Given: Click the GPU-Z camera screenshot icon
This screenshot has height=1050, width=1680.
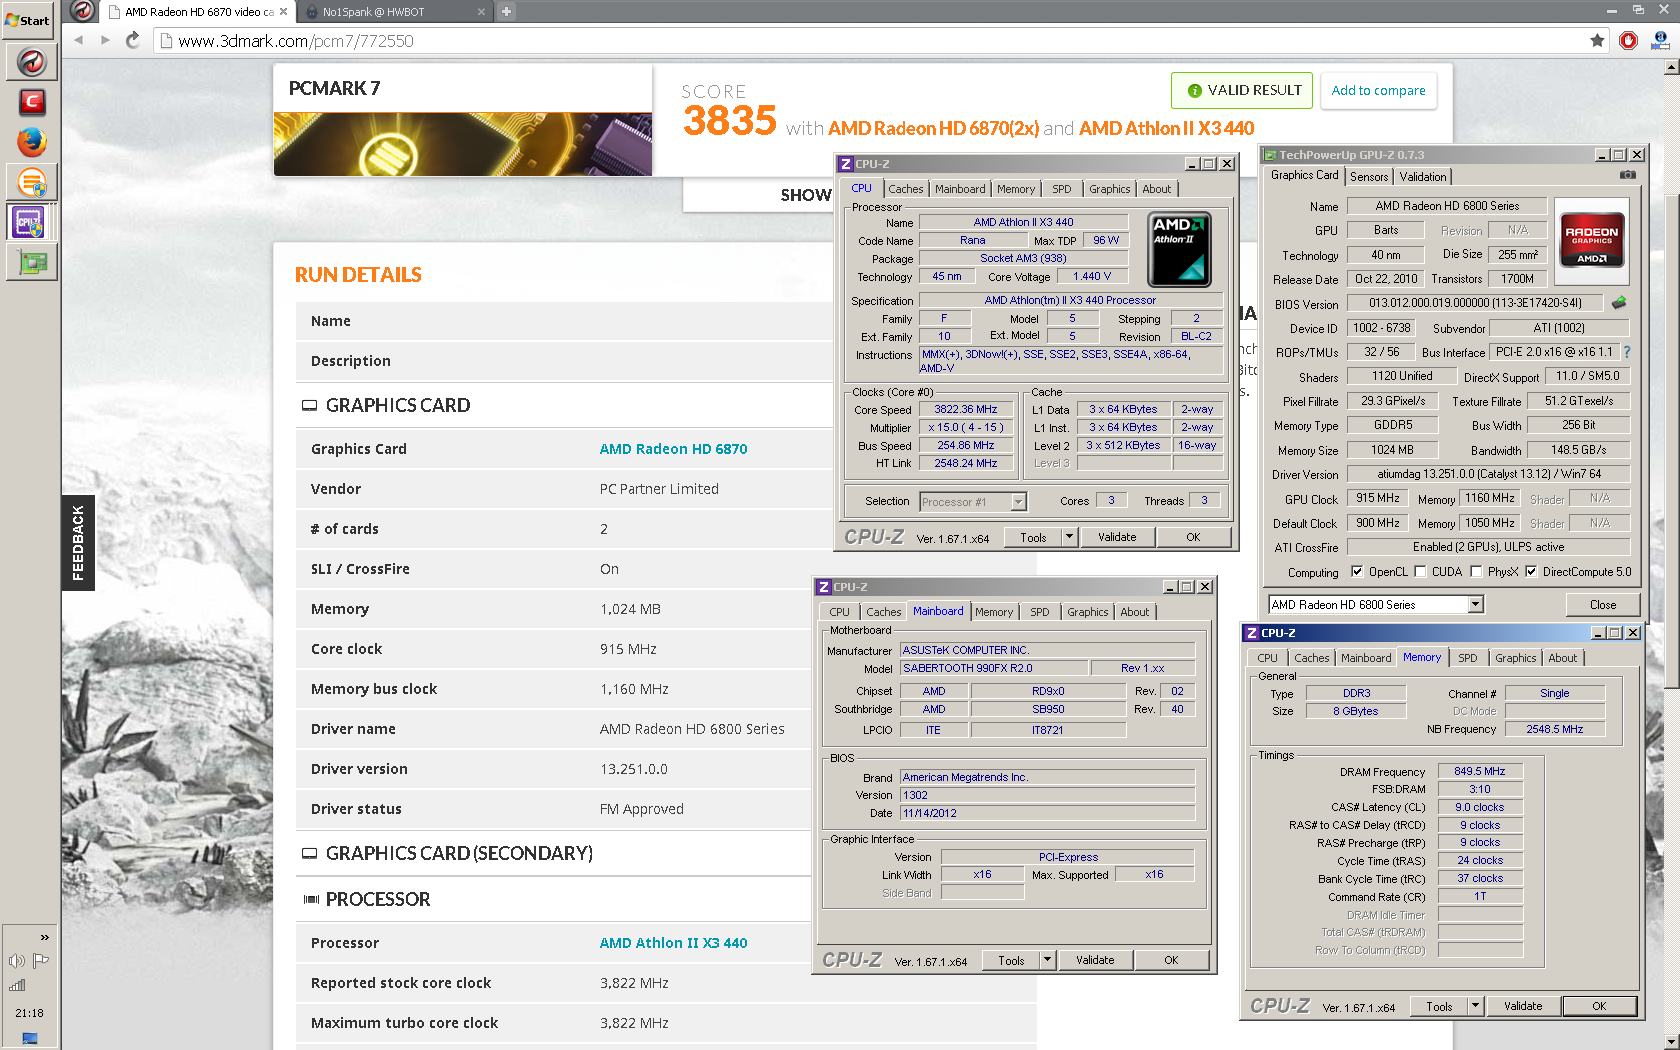Looking at the screenshot, I should click(1628, 175).
